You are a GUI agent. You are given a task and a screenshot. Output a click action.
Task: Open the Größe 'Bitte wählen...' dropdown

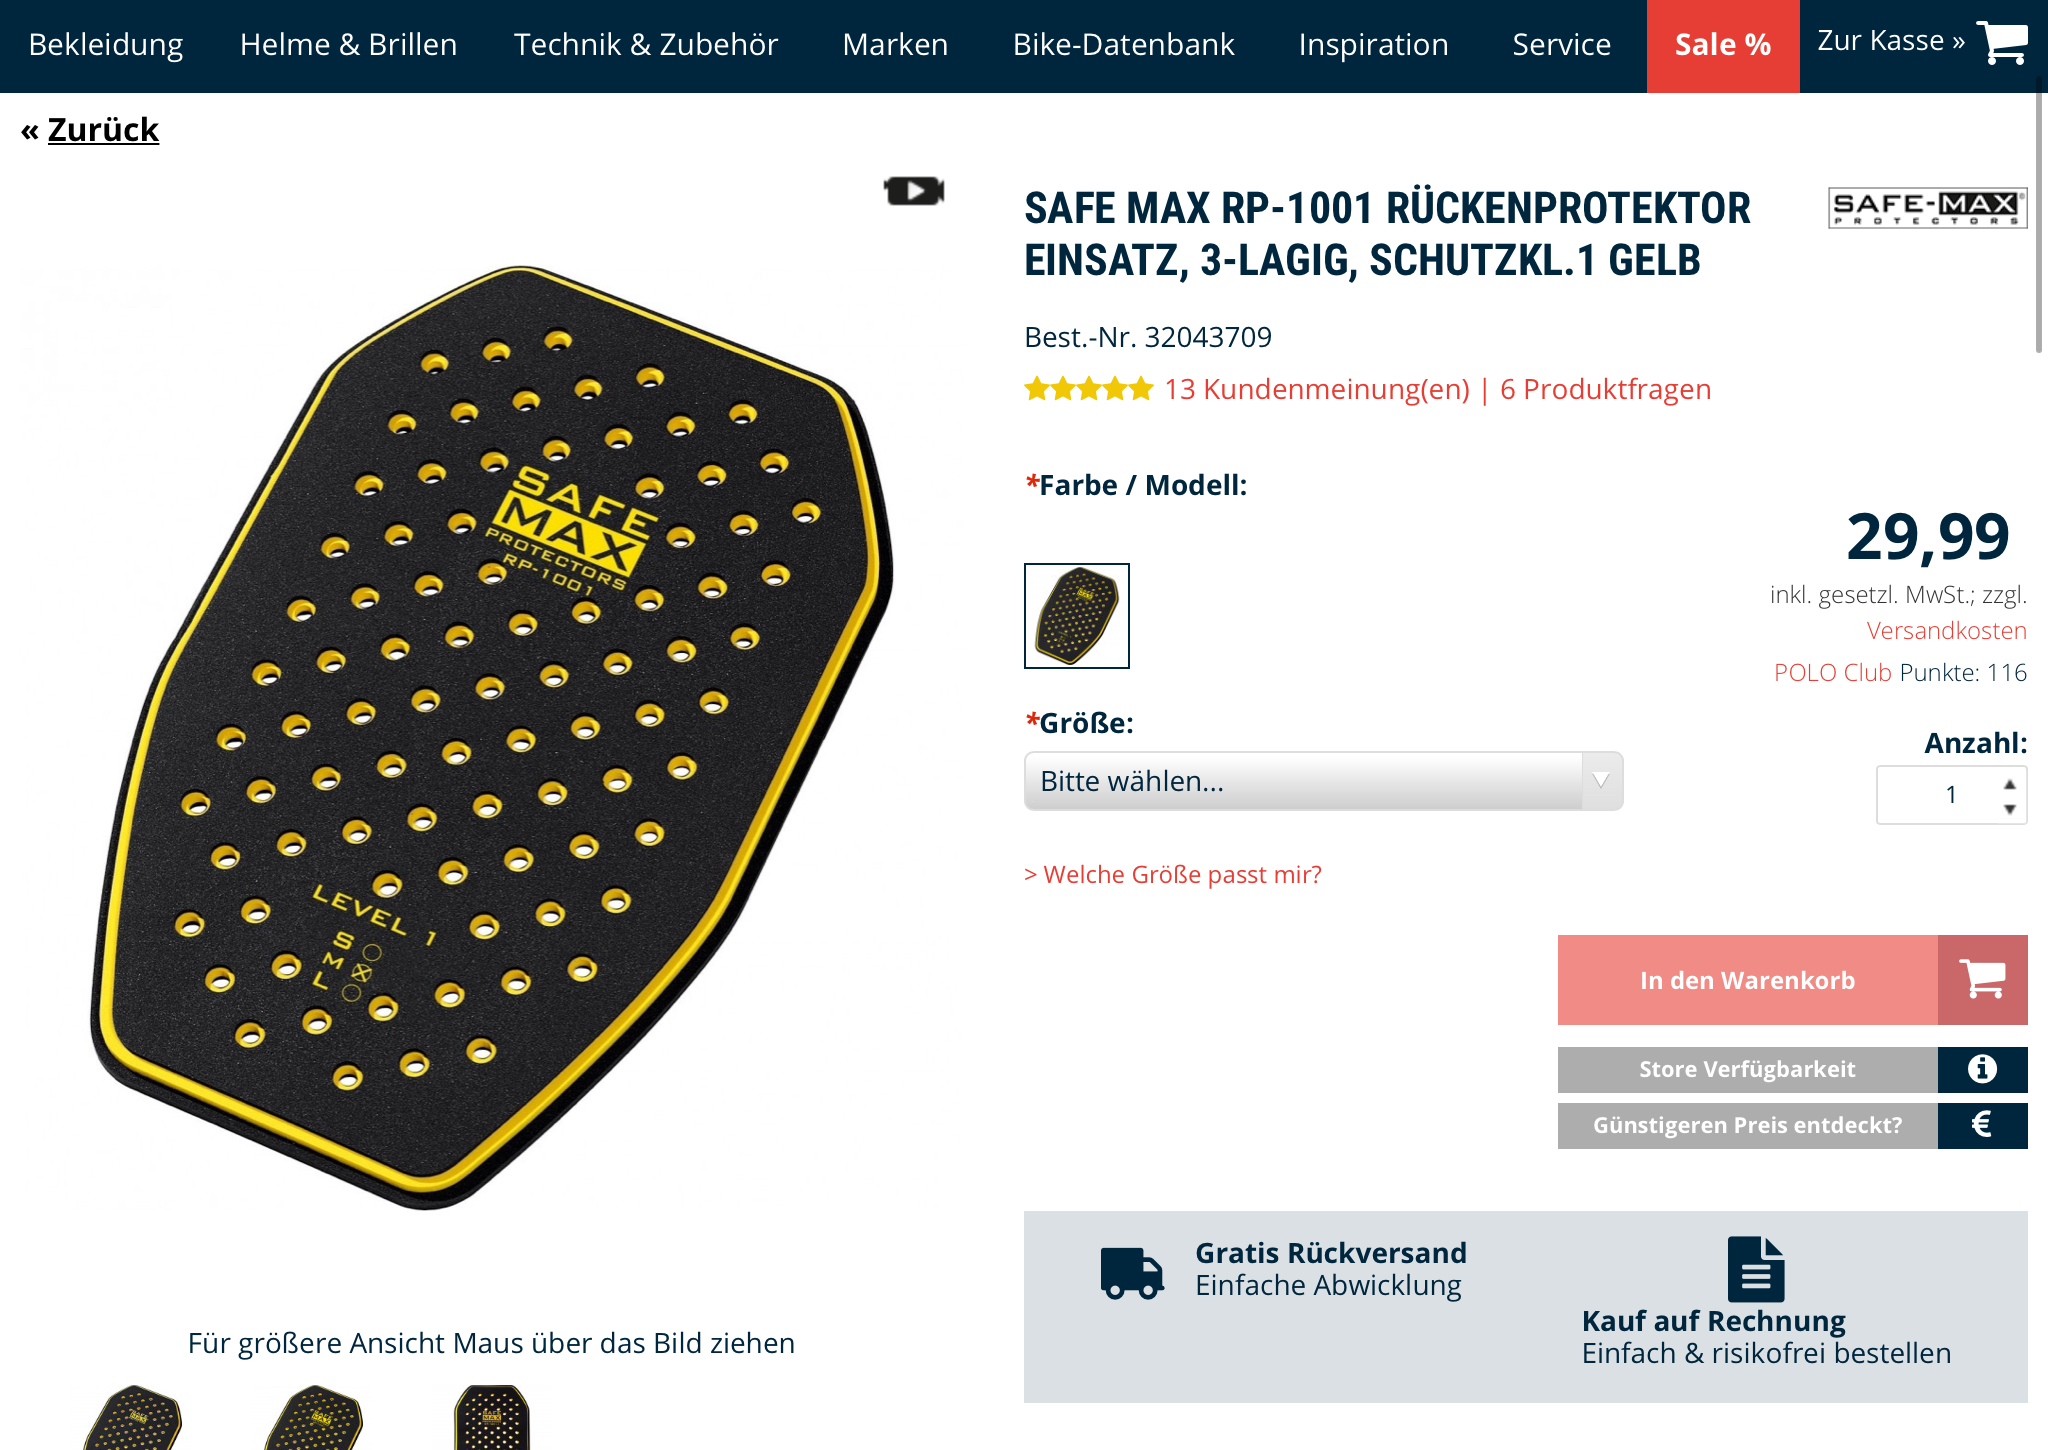[1323, 781]
